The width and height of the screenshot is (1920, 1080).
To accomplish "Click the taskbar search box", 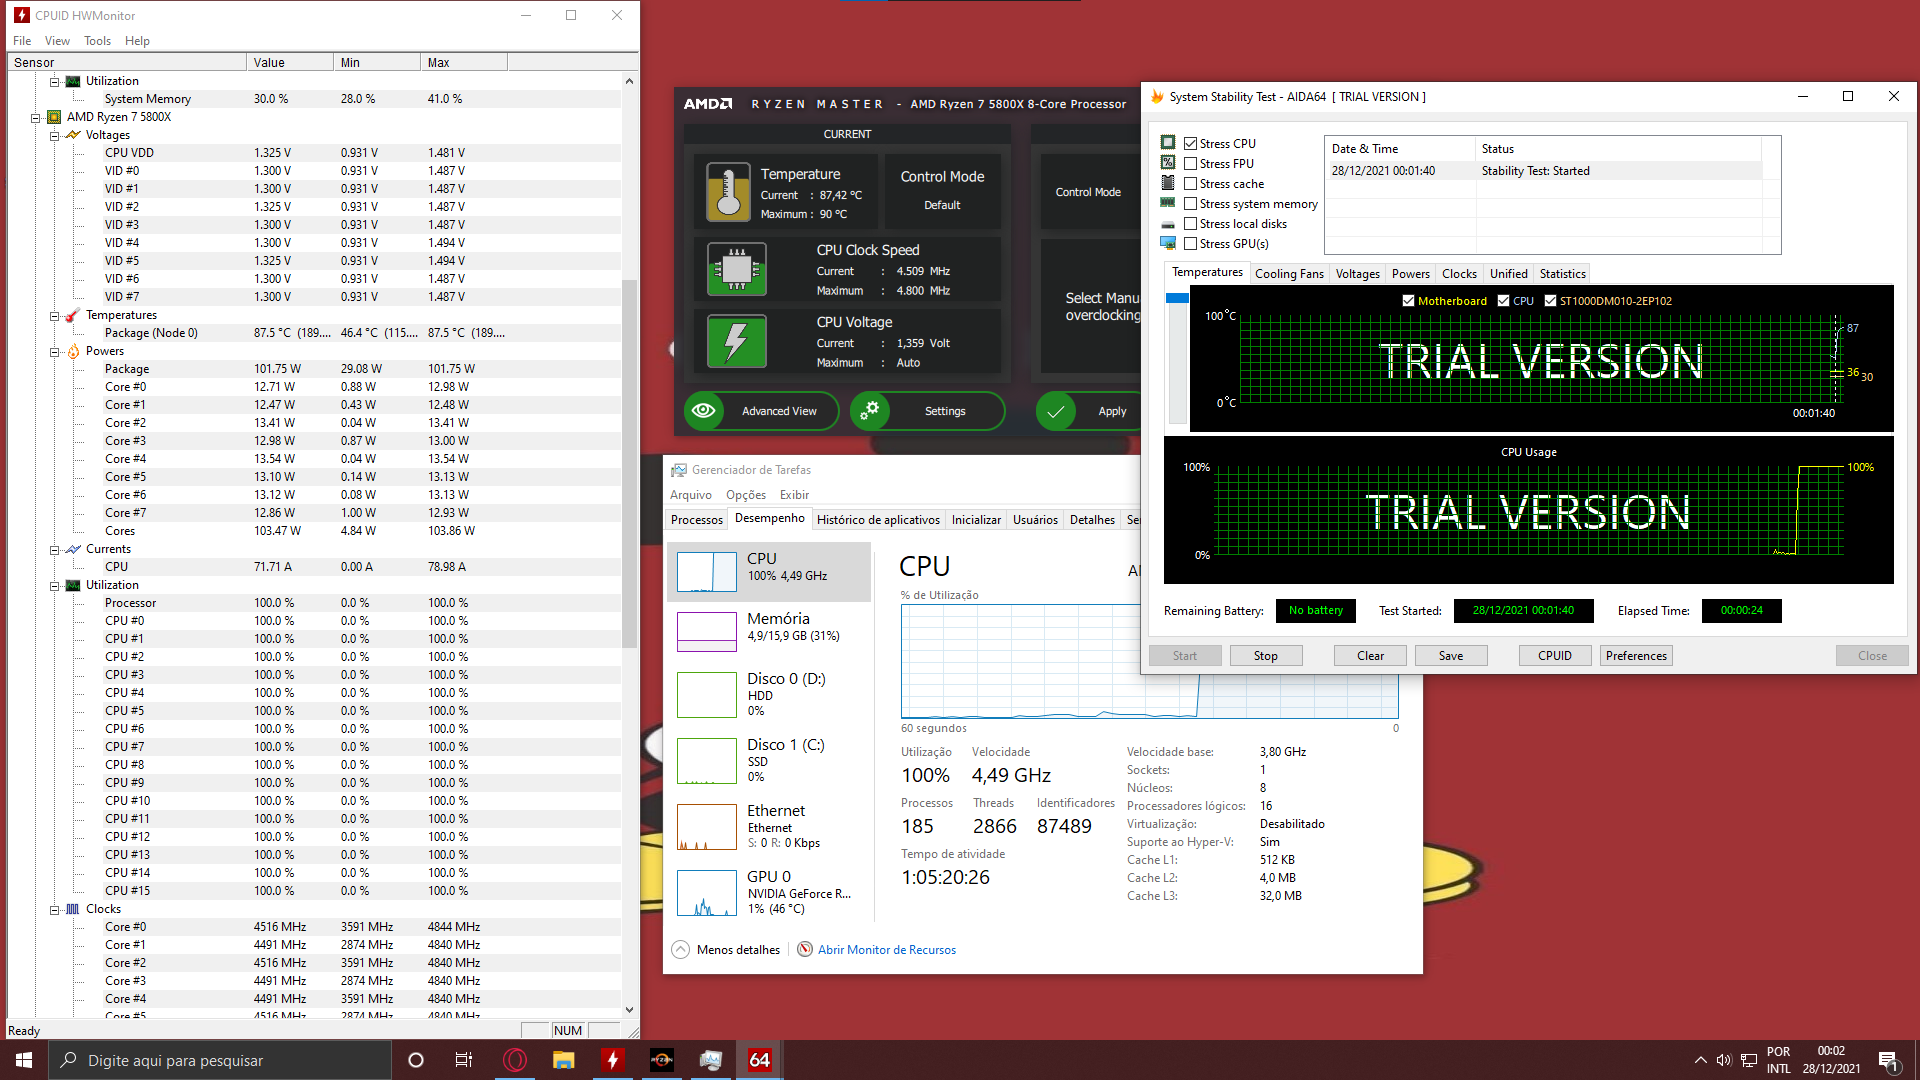I will pyautogui.click(x=220, y=1060).
